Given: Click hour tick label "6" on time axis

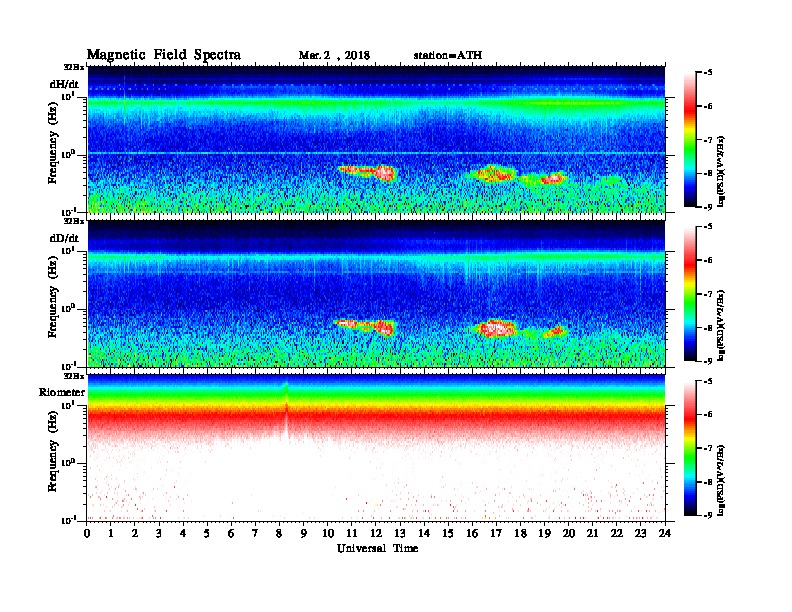Looking at the screenshot, I should 231,534.
